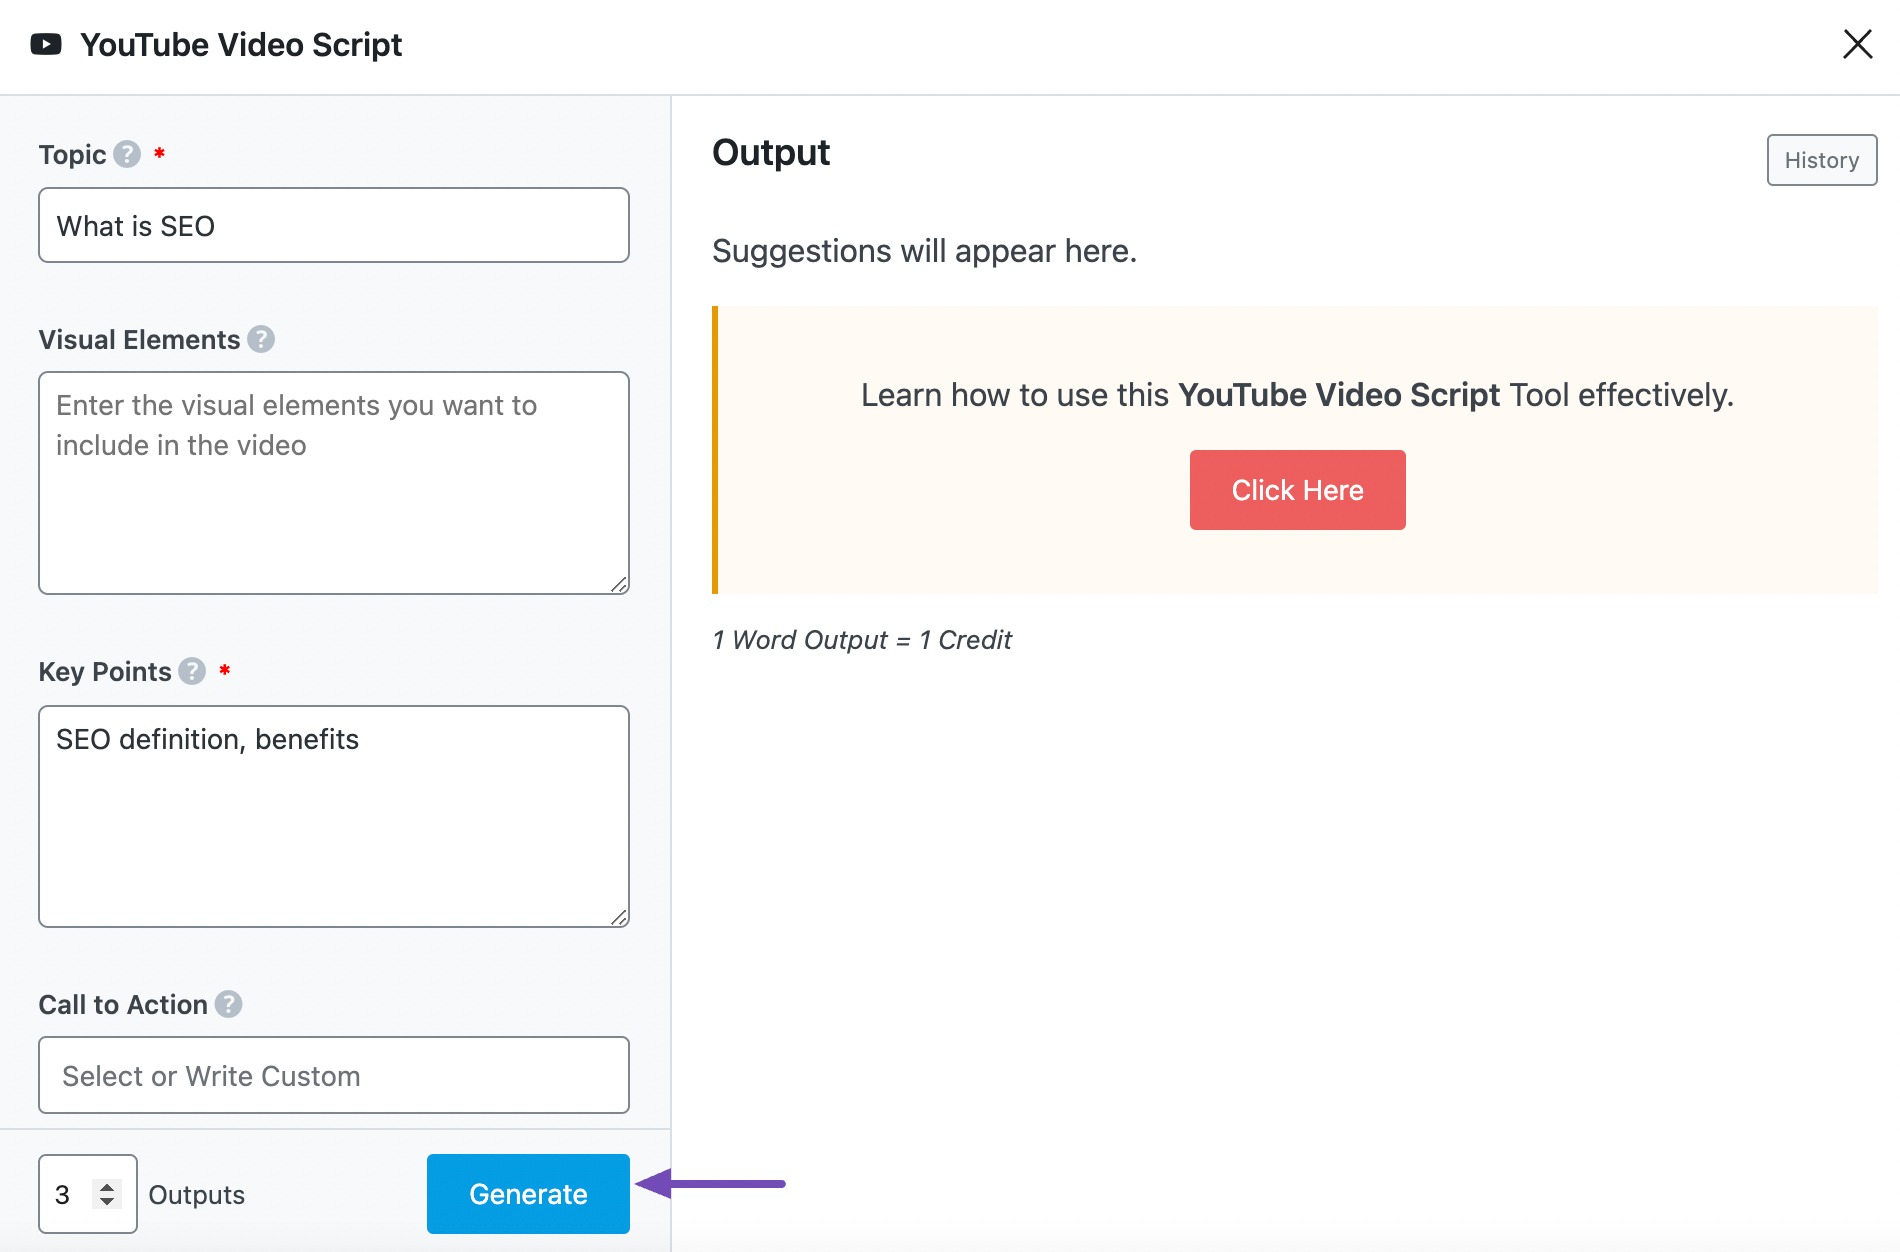Open help tooltip next to Topic
Image resolution: width=1900 pixels, height=1252 pixels.
coord(127,154)
